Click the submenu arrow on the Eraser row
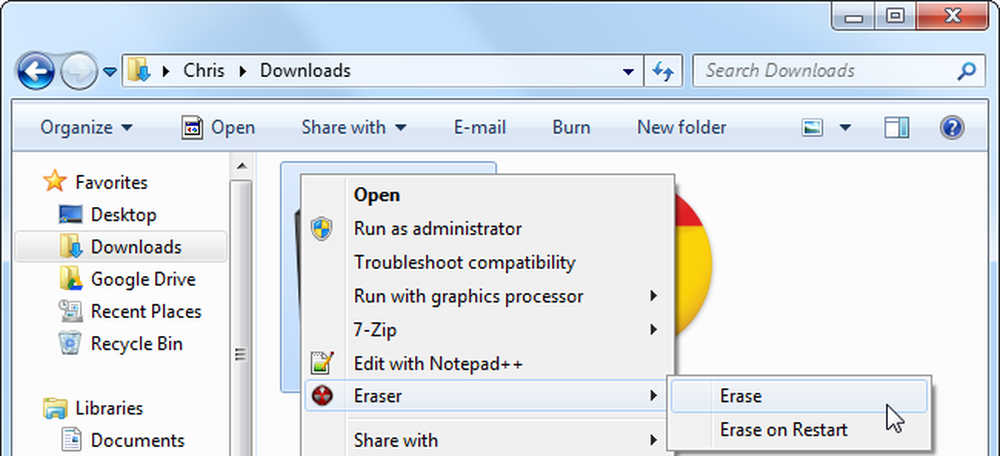 [653, 396]
